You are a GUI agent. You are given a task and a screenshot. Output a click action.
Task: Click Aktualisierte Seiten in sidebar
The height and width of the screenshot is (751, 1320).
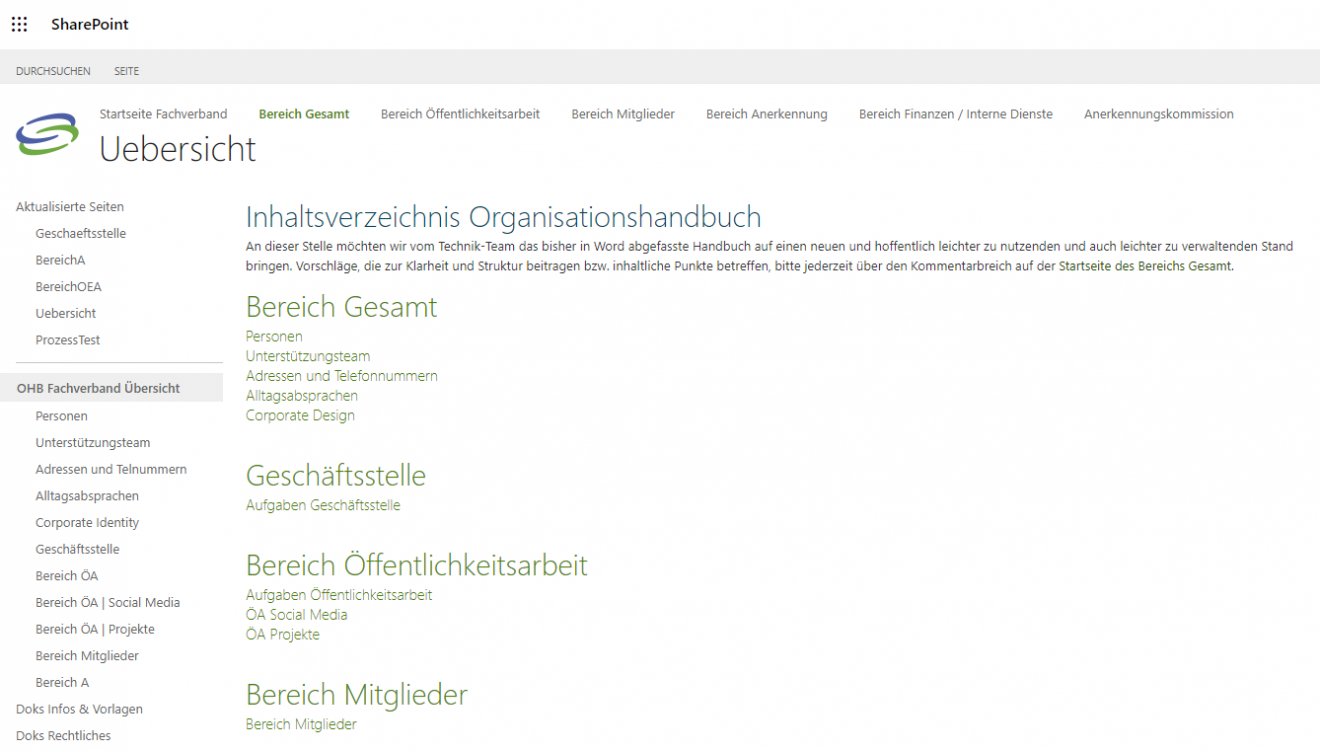click(70, 207)
